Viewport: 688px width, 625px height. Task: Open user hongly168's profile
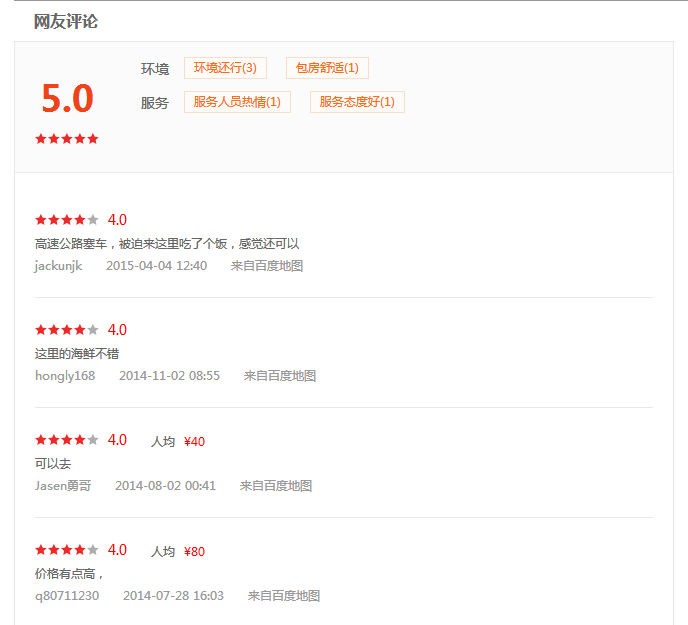click(65, 376)
